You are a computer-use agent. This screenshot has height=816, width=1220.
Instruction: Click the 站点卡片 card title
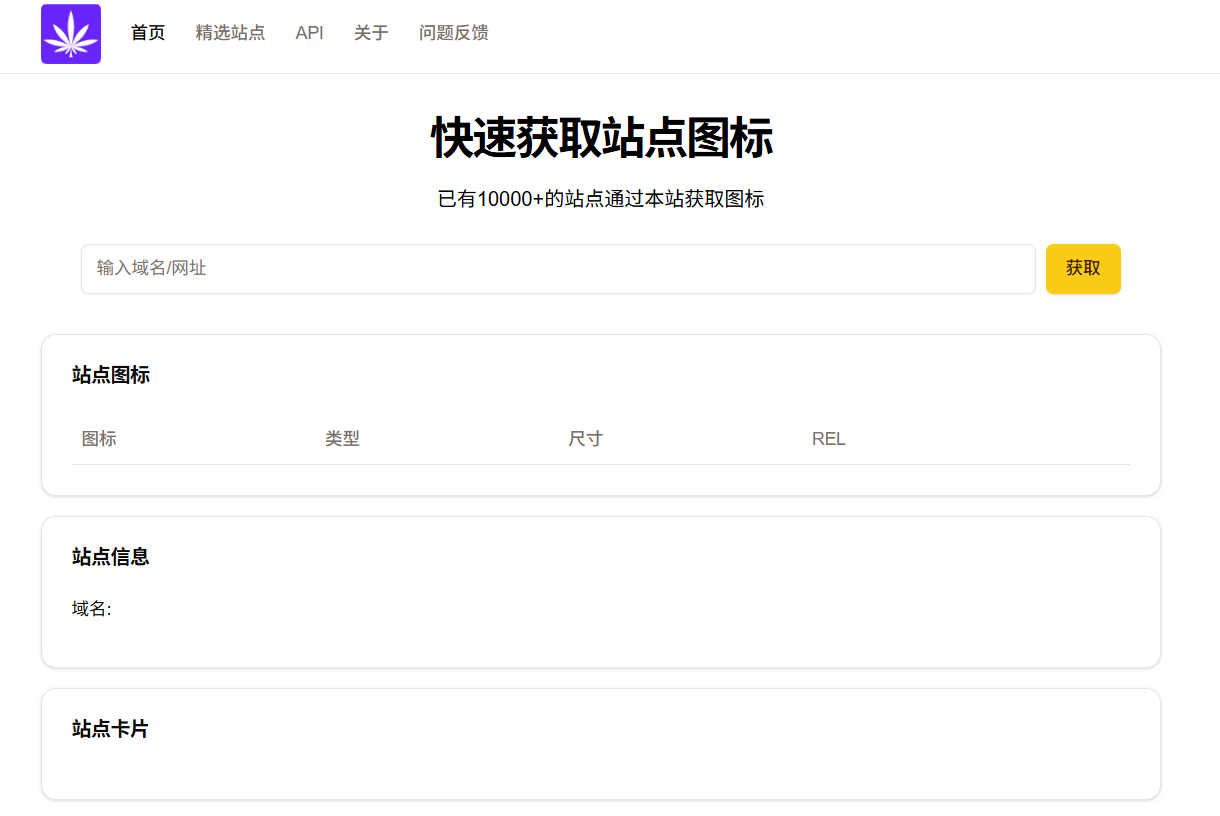[x=110, y=729]
